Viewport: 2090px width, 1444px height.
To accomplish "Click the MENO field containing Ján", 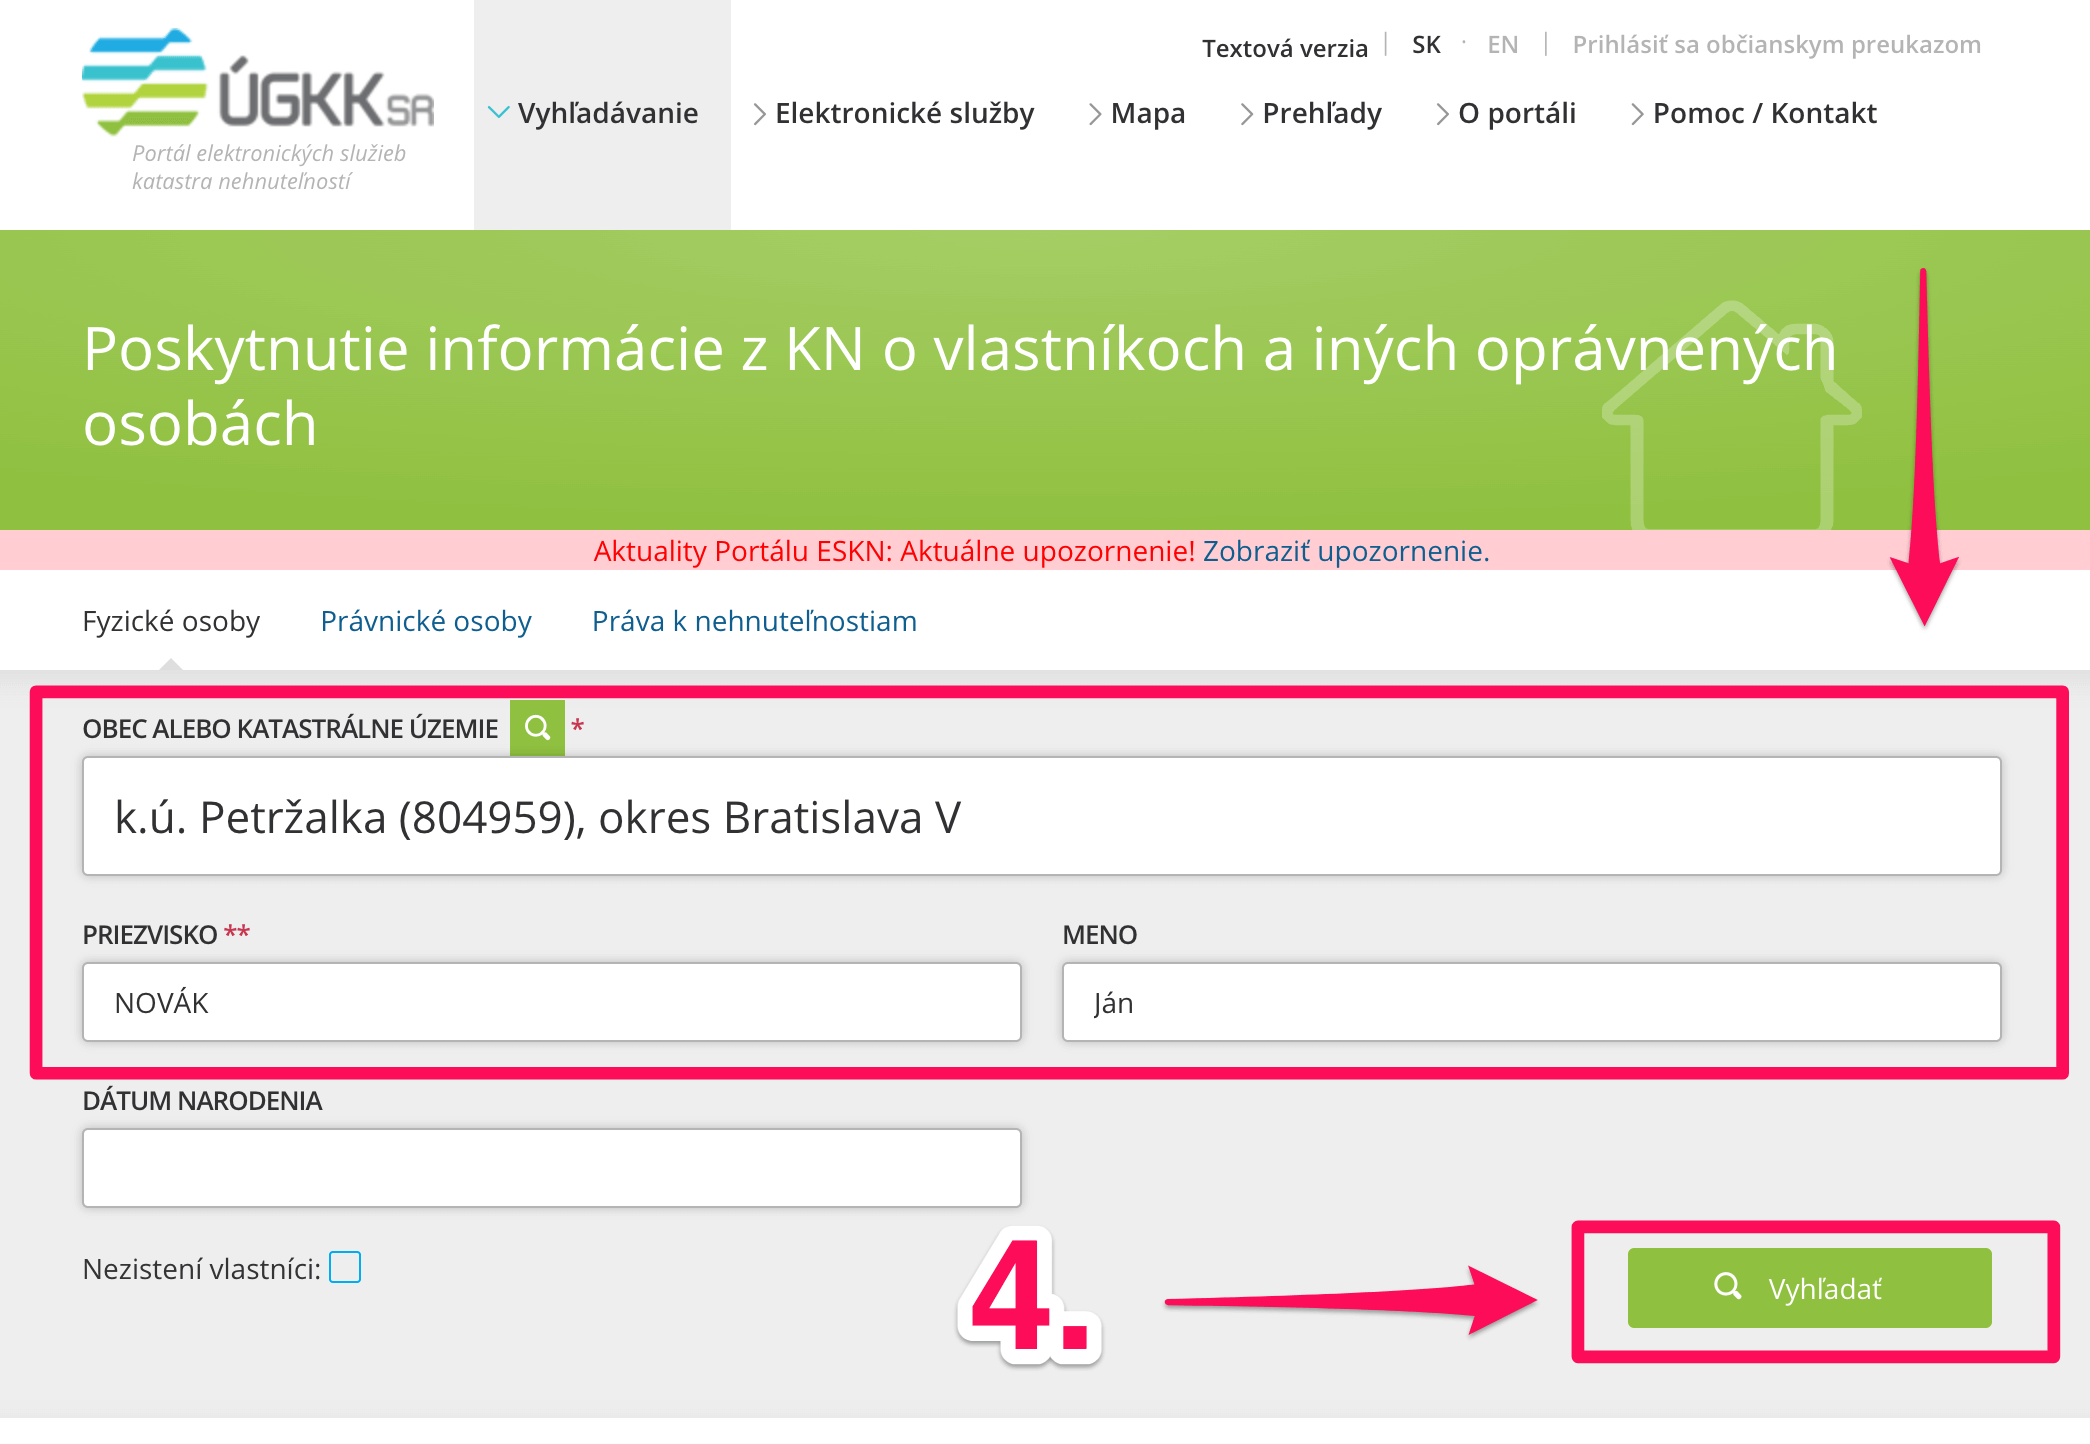I will coord(1531,1002).
